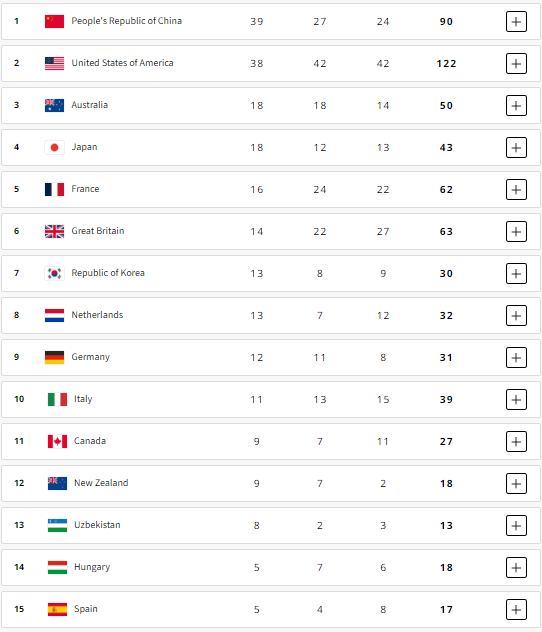Select the Canada maple leaf flag
This screenshot has height=632, width=542.
point(57,441)
